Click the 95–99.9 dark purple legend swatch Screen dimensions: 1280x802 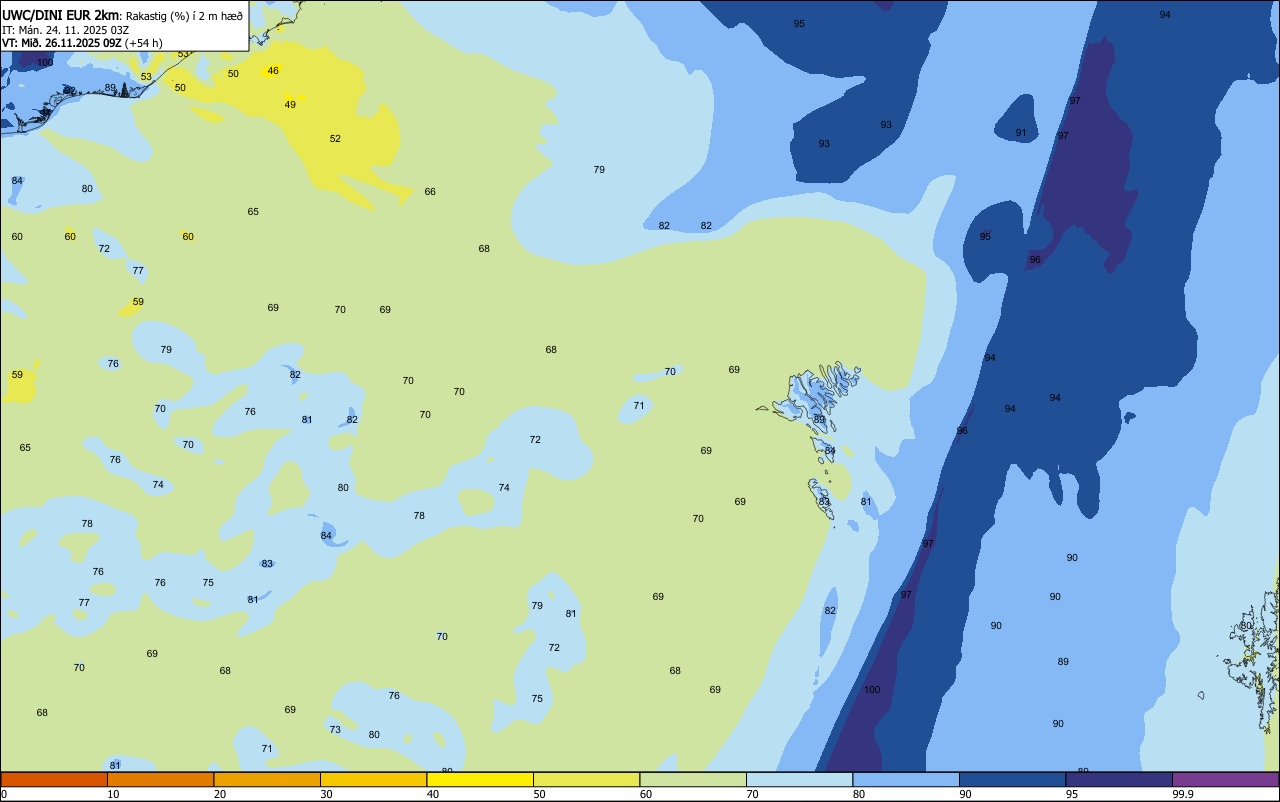click(x=1119, y=779)
